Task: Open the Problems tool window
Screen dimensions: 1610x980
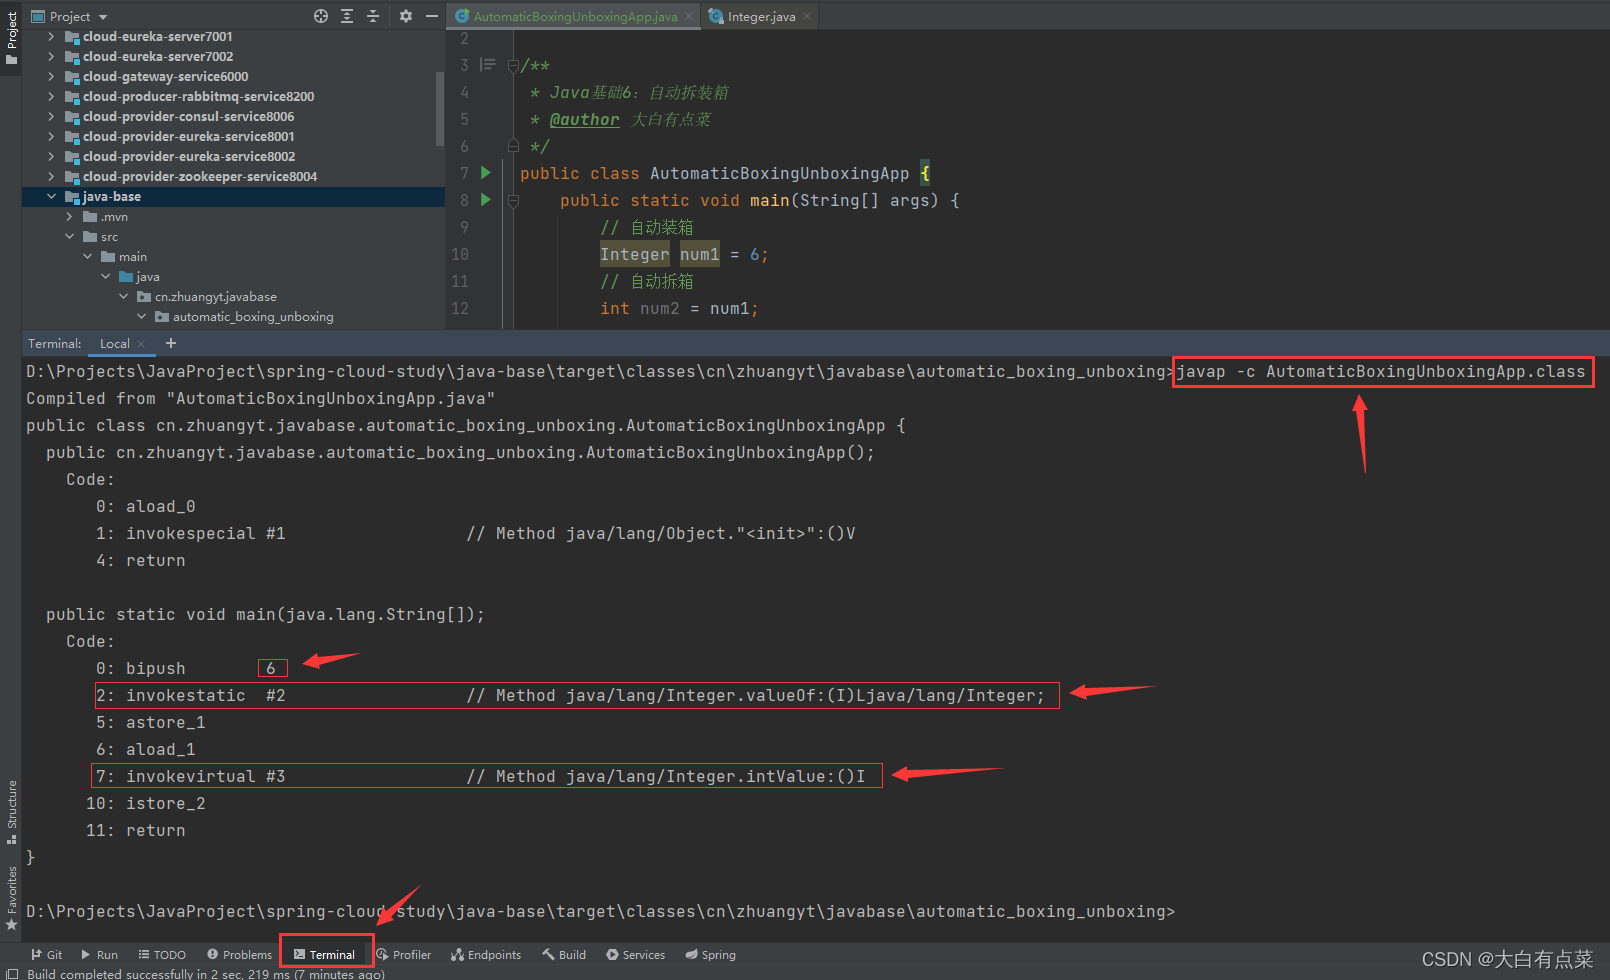Action: pyautogui.click(x=239, y=955)
